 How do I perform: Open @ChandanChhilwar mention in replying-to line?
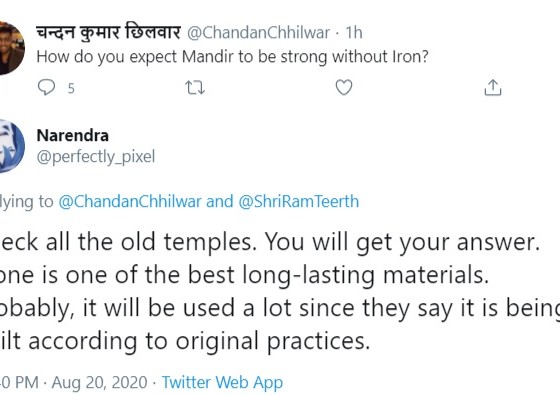tap(130, 201)
